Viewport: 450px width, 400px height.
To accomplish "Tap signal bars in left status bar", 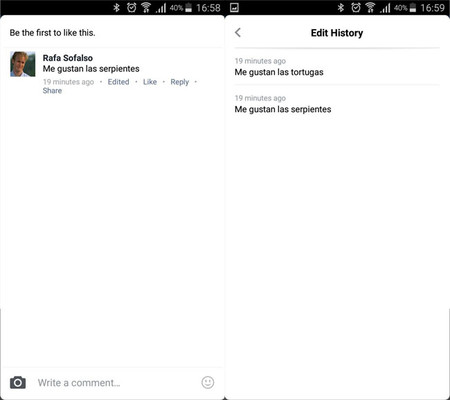I will 161,8.
